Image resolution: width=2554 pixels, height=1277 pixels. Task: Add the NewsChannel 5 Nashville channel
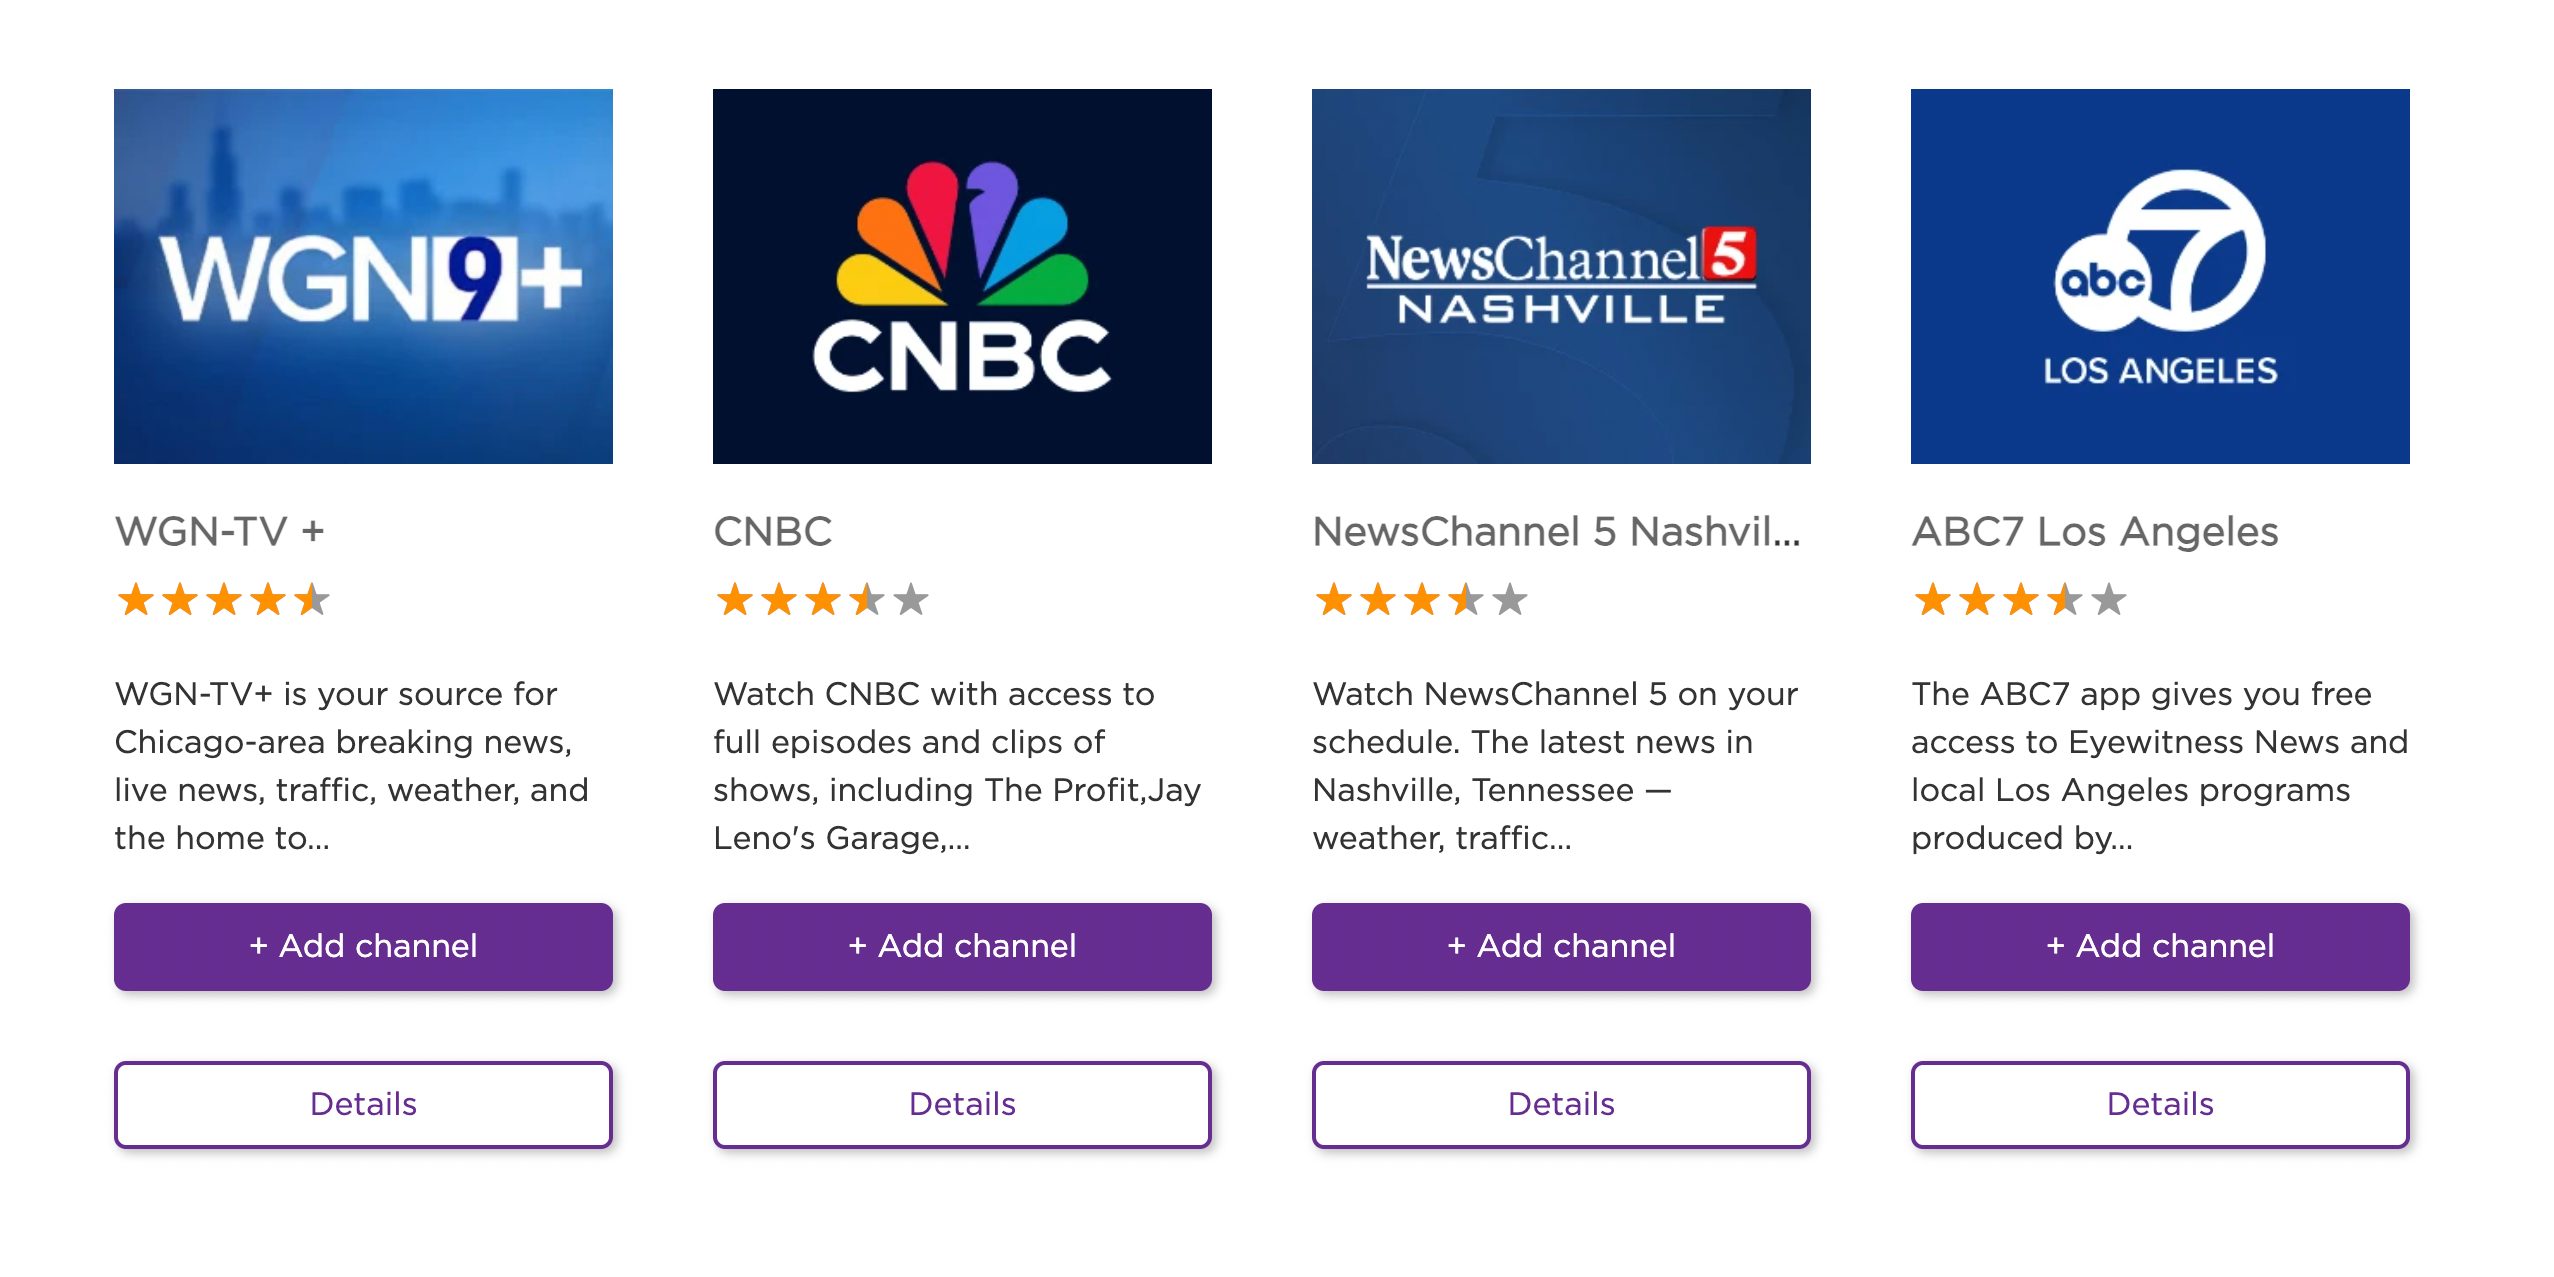coord(1559,946)
